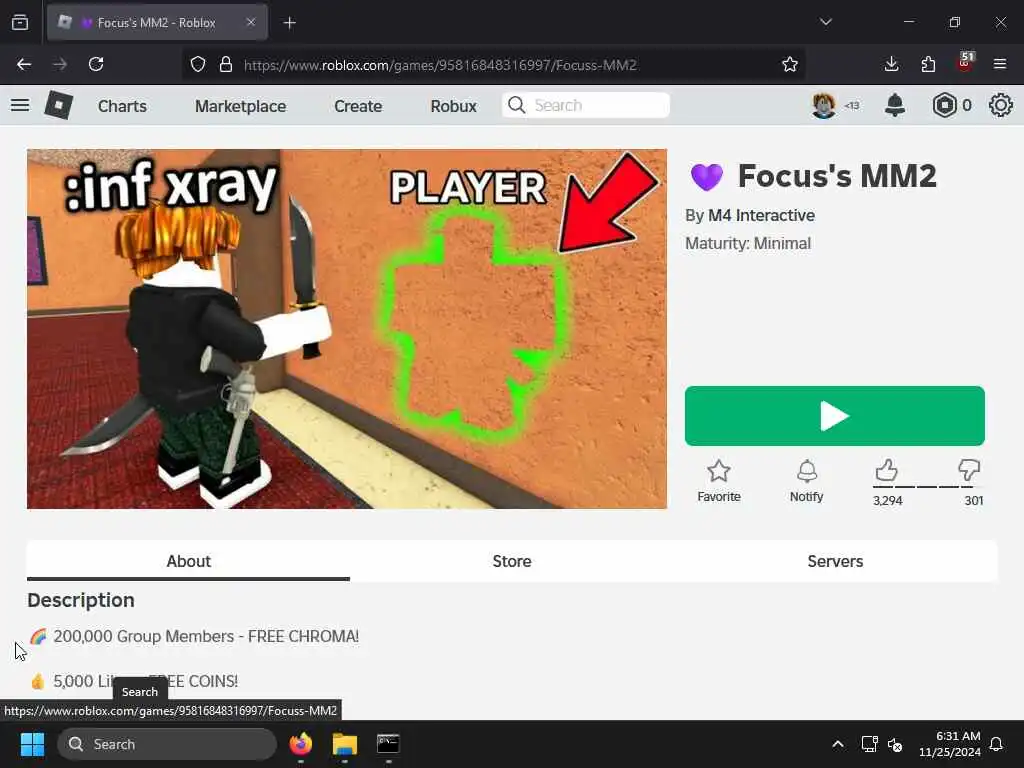Click the browser forward arrow
This screenshot has width=1024, height=768.
(x=60, y=64)
